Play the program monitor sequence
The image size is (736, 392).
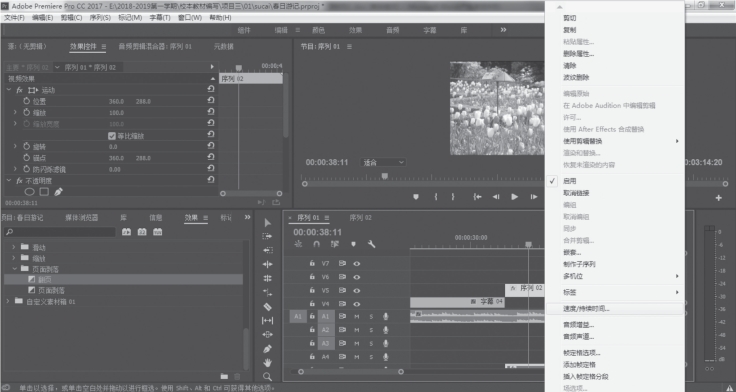tap(514, 197)
